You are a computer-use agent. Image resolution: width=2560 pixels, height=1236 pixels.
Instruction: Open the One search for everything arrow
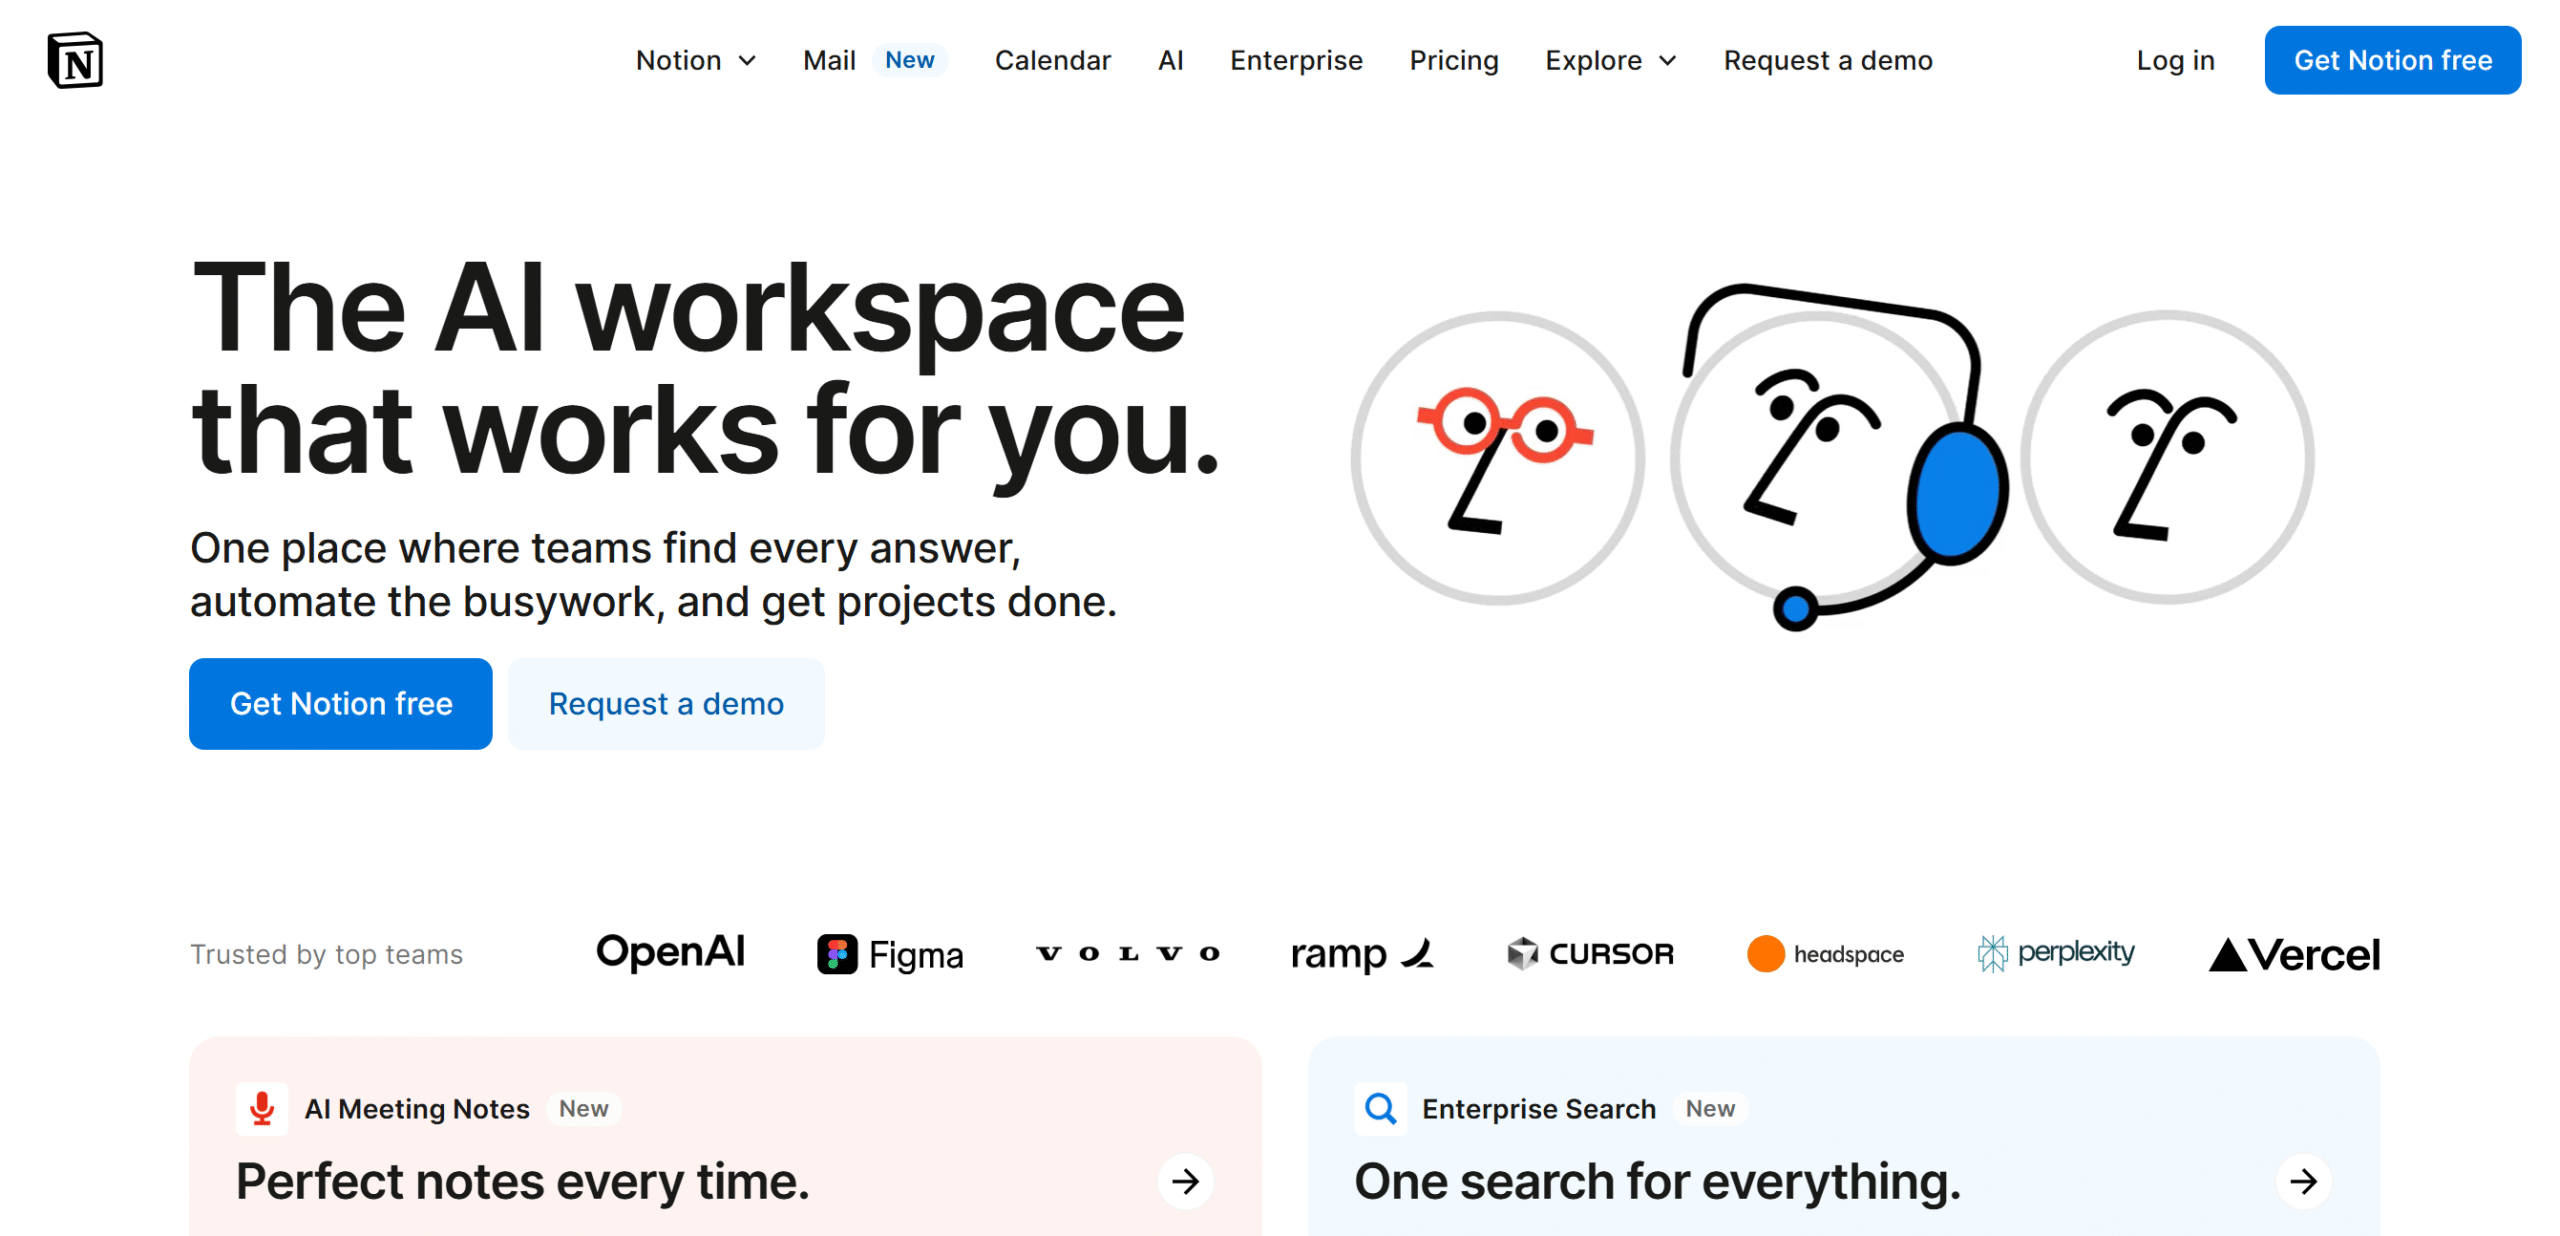(x=2303, y=1181)
